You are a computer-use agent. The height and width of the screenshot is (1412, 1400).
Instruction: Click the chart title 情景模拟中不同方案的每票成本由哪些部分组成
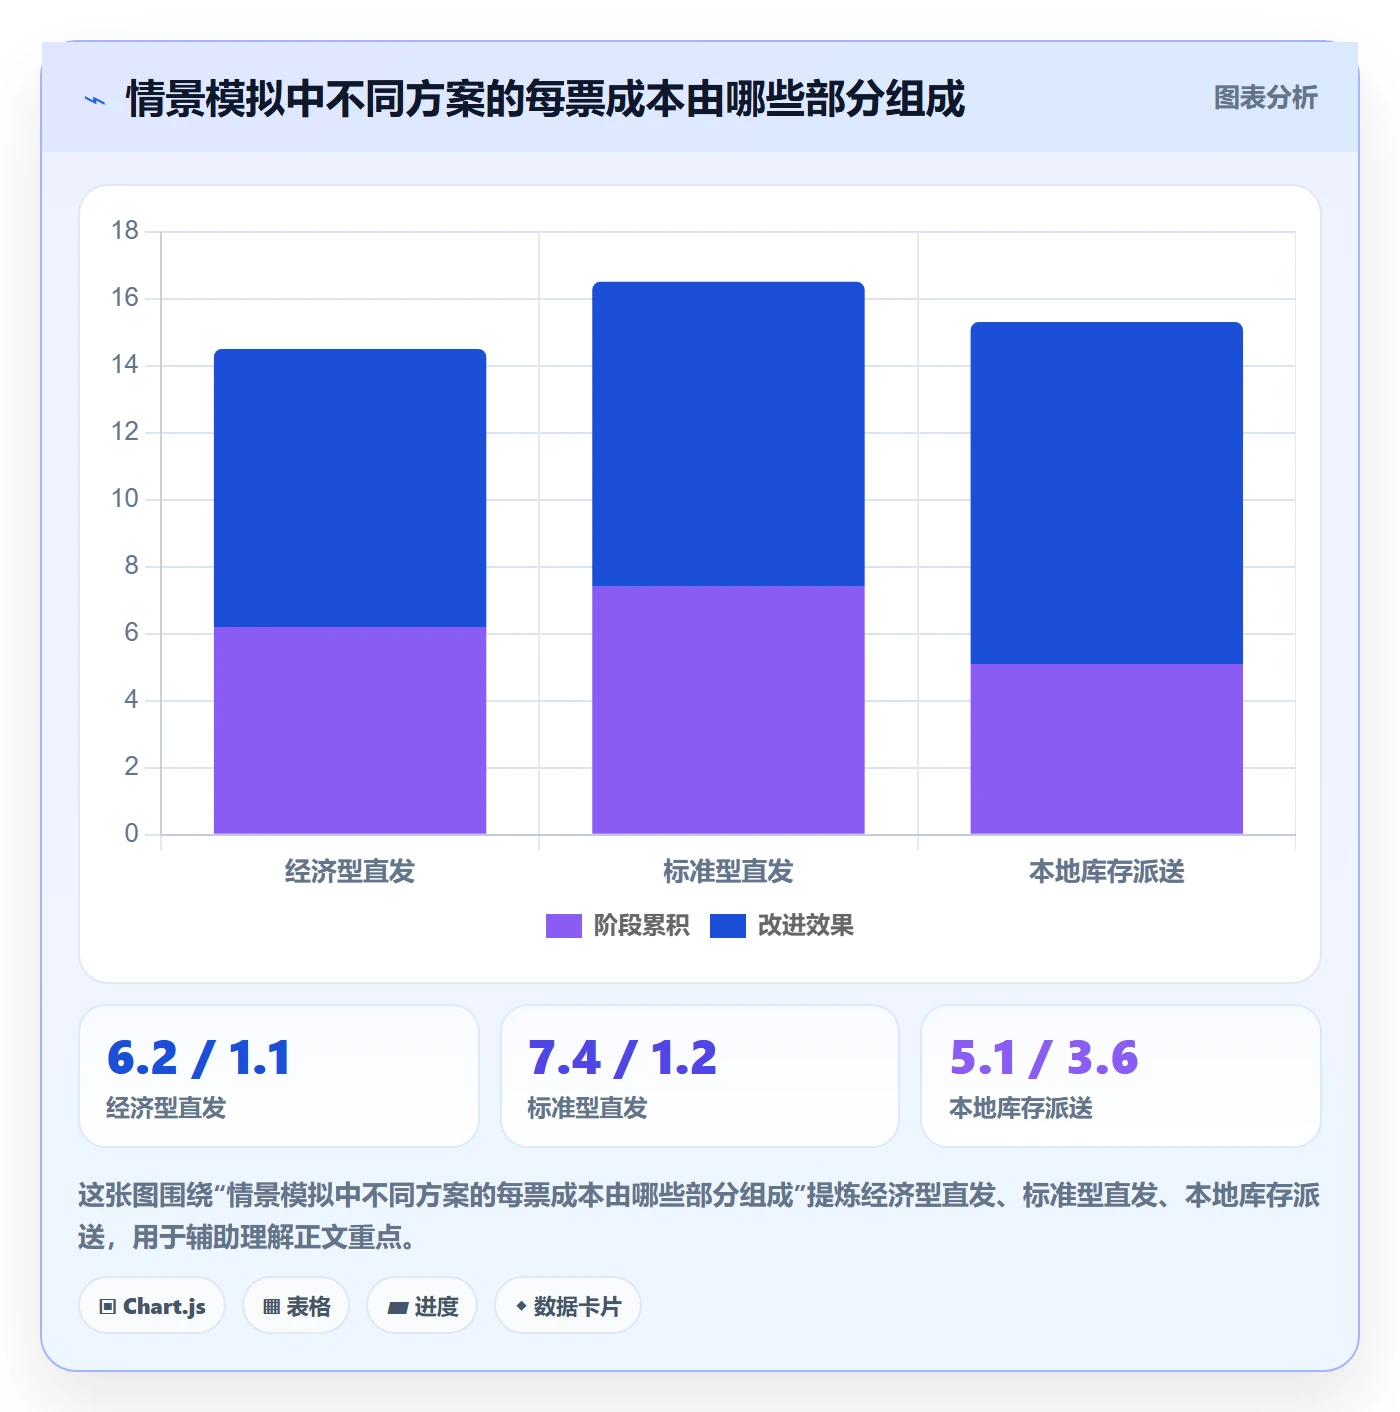pyautogui.click(x=546, y=99)
